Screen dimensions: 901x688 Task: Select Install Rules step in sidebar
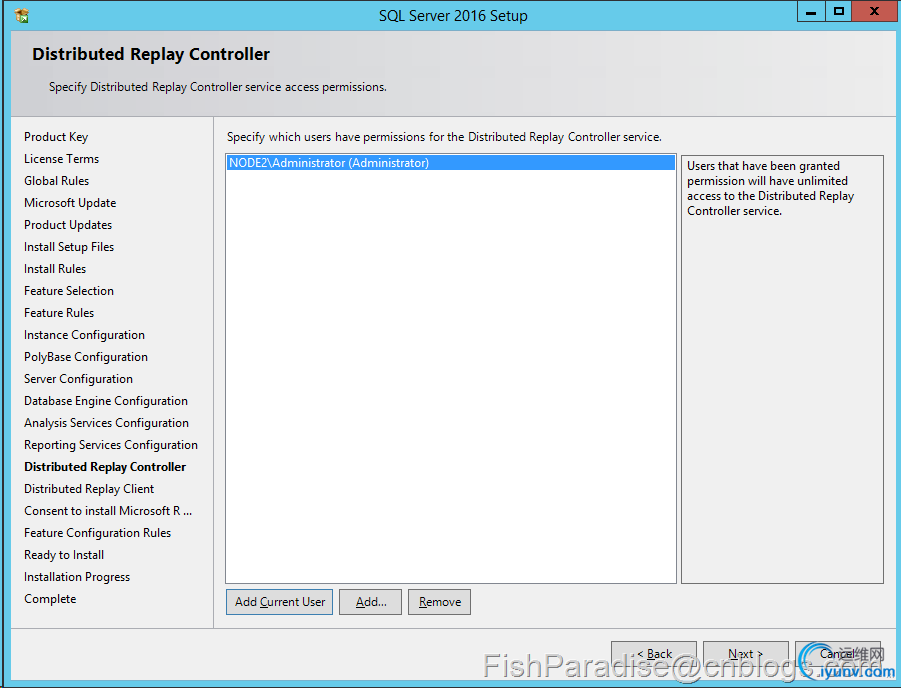(x=55, y=268)
